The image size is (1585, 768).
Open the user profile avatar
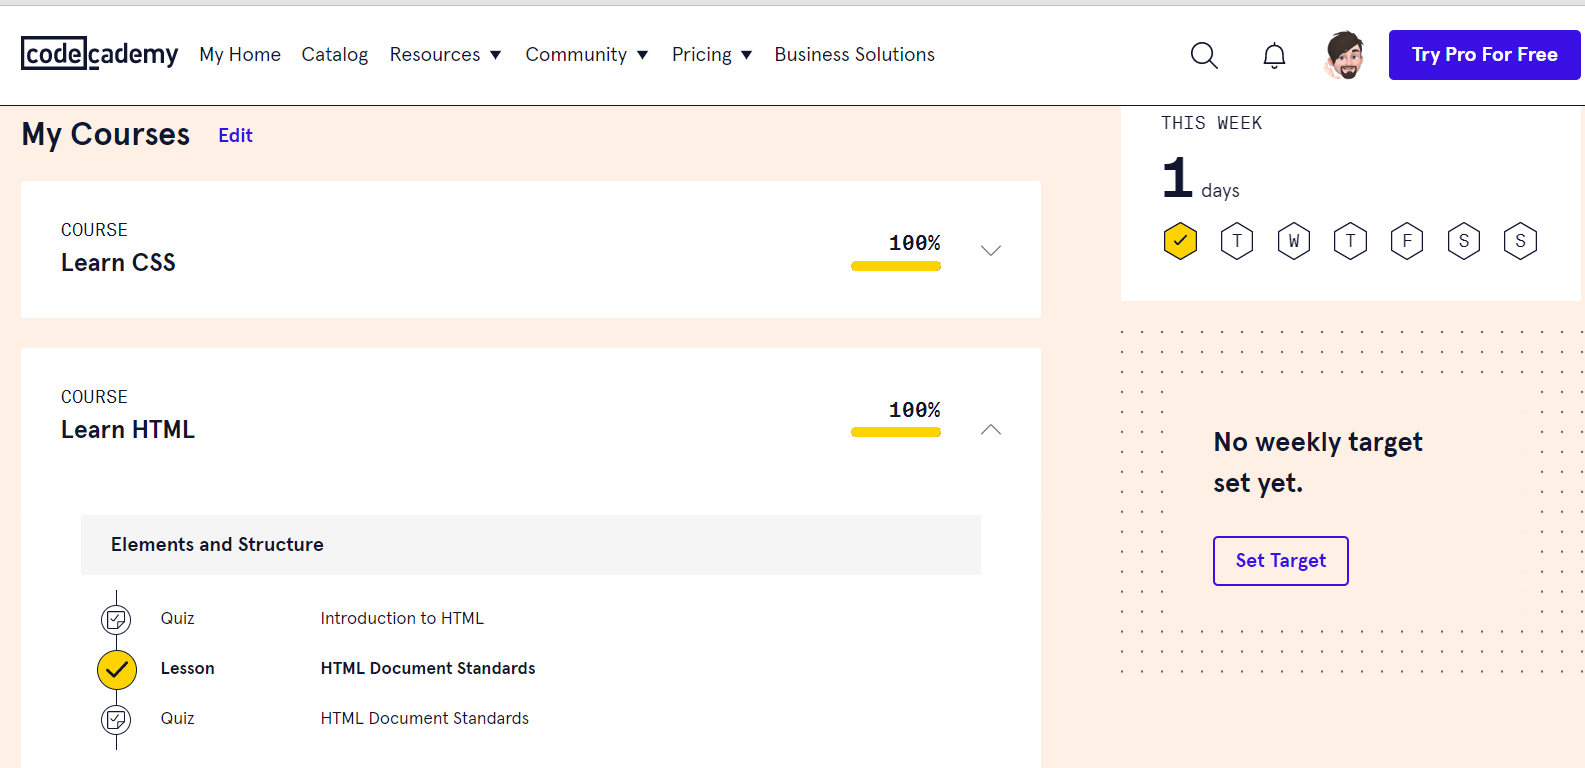1345,54
